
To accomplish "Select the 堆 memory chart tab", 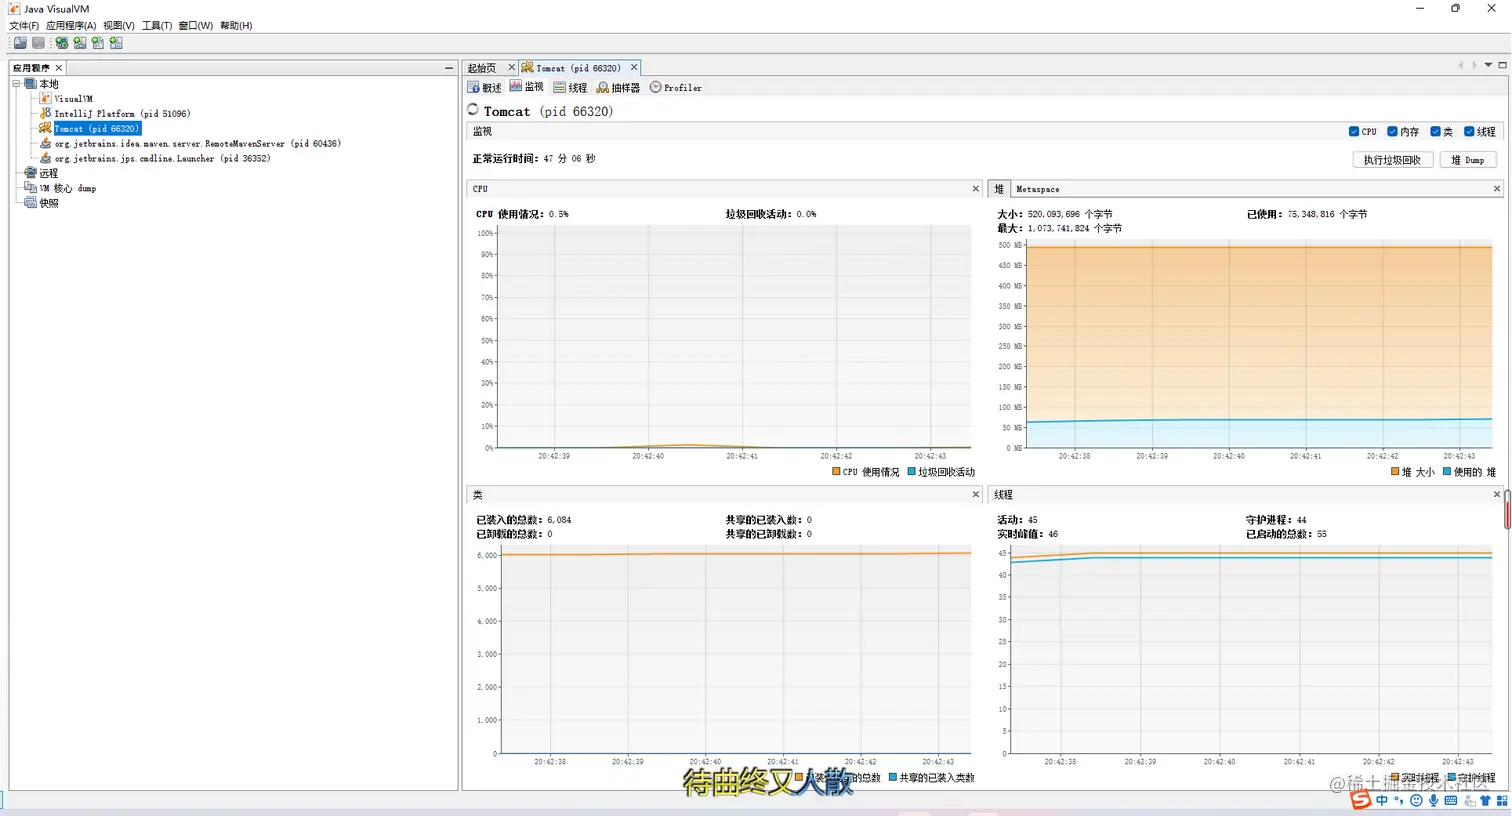I will tap(999, 189).
